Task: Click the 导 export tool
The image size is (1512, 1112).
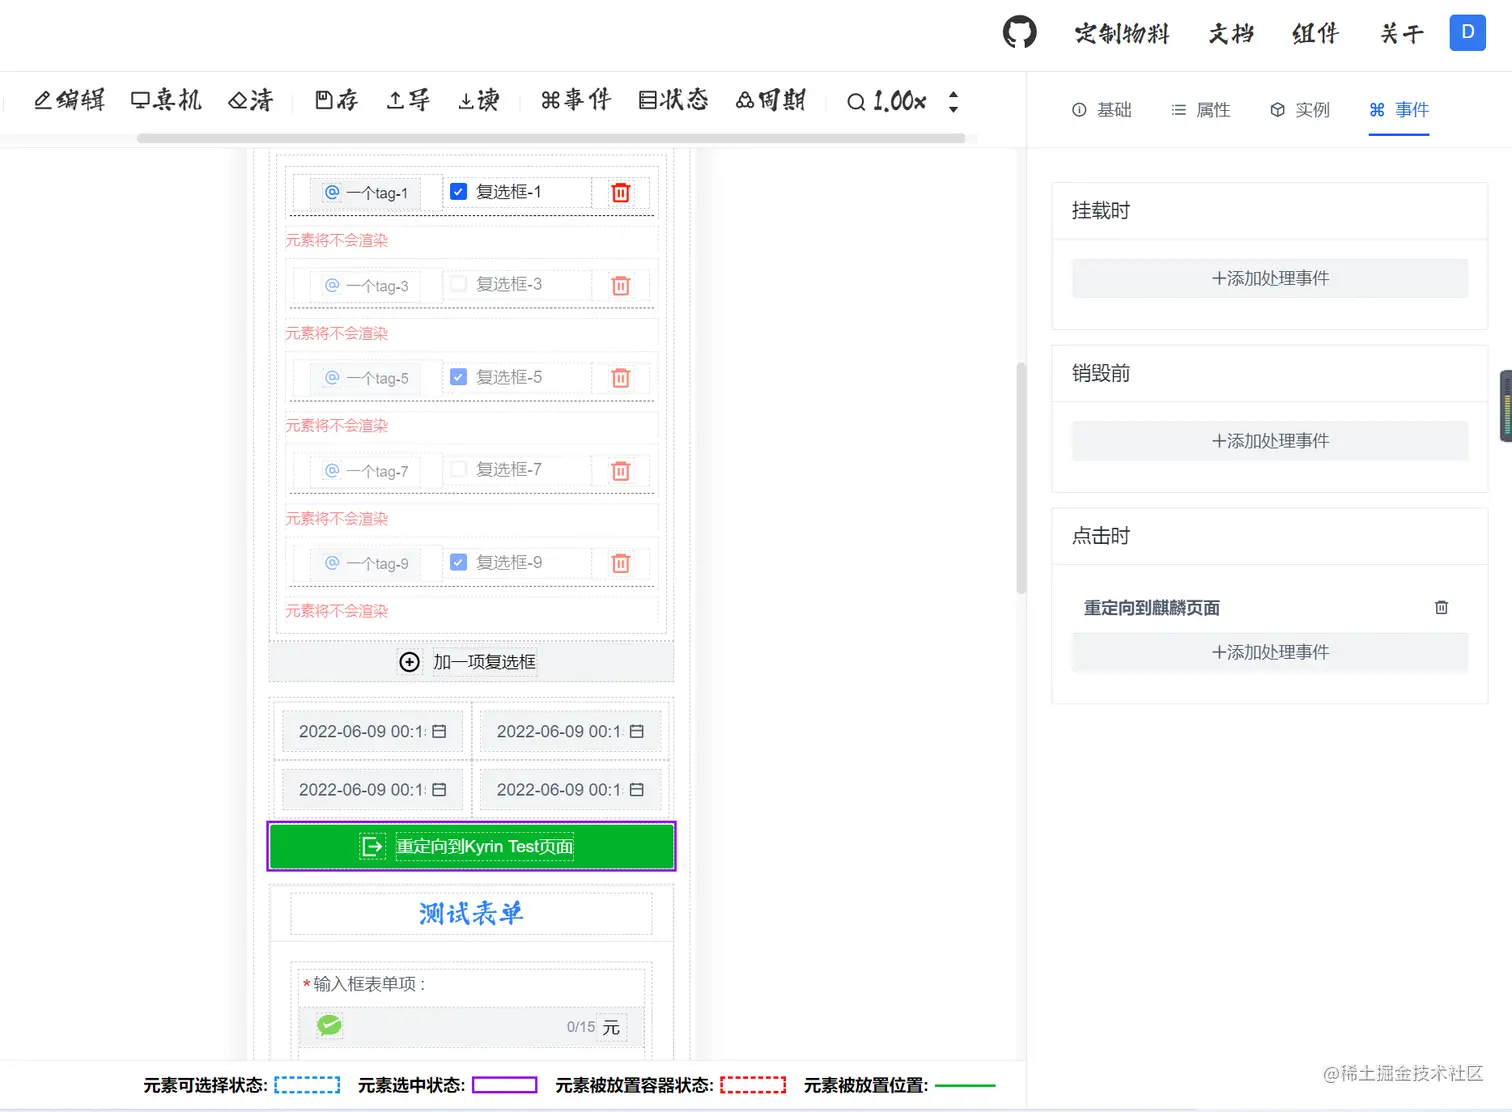Action: (408, 100)
